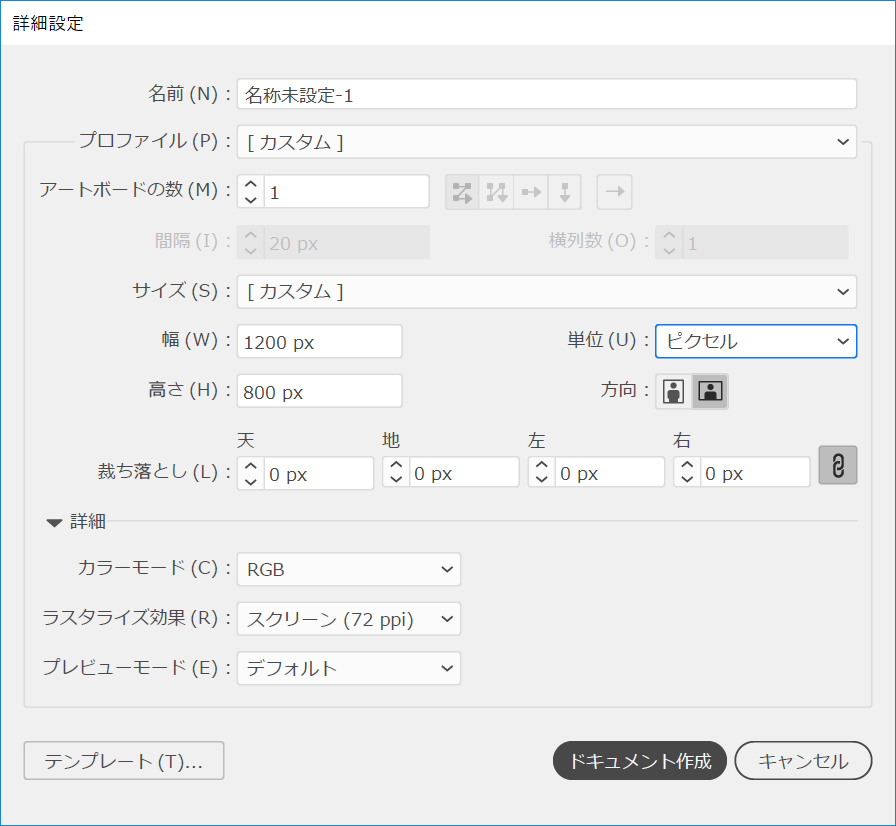Open the 単位 ピクセル dropdown

click(755, 341)
